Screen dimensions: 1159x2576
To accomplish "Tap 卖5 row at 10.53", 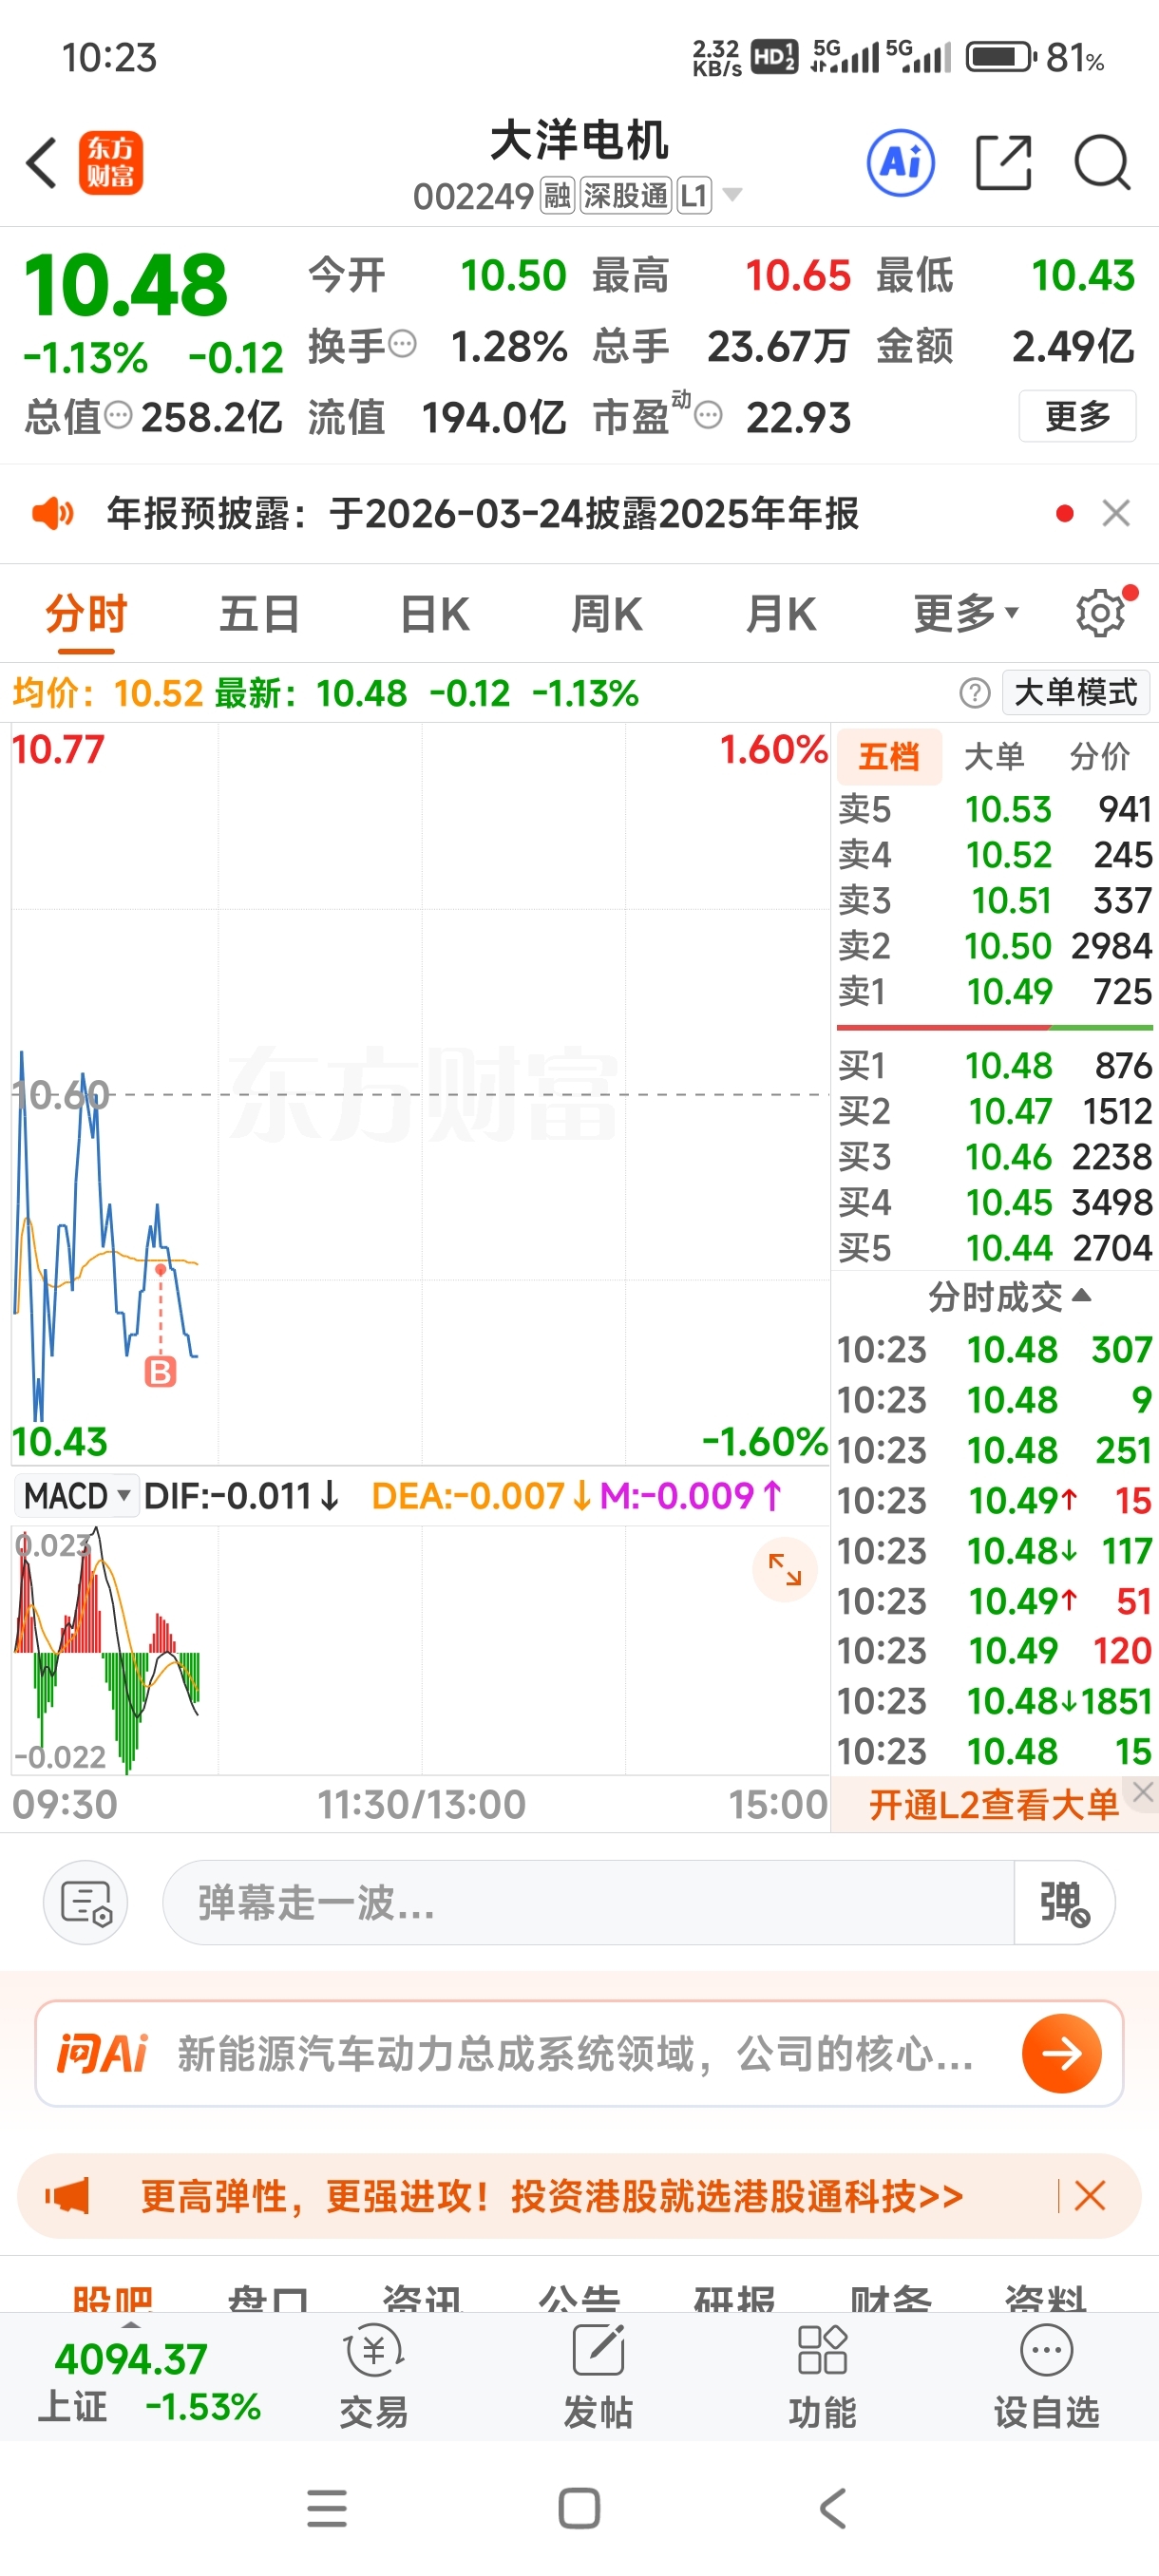I will [x=995, y=809].
